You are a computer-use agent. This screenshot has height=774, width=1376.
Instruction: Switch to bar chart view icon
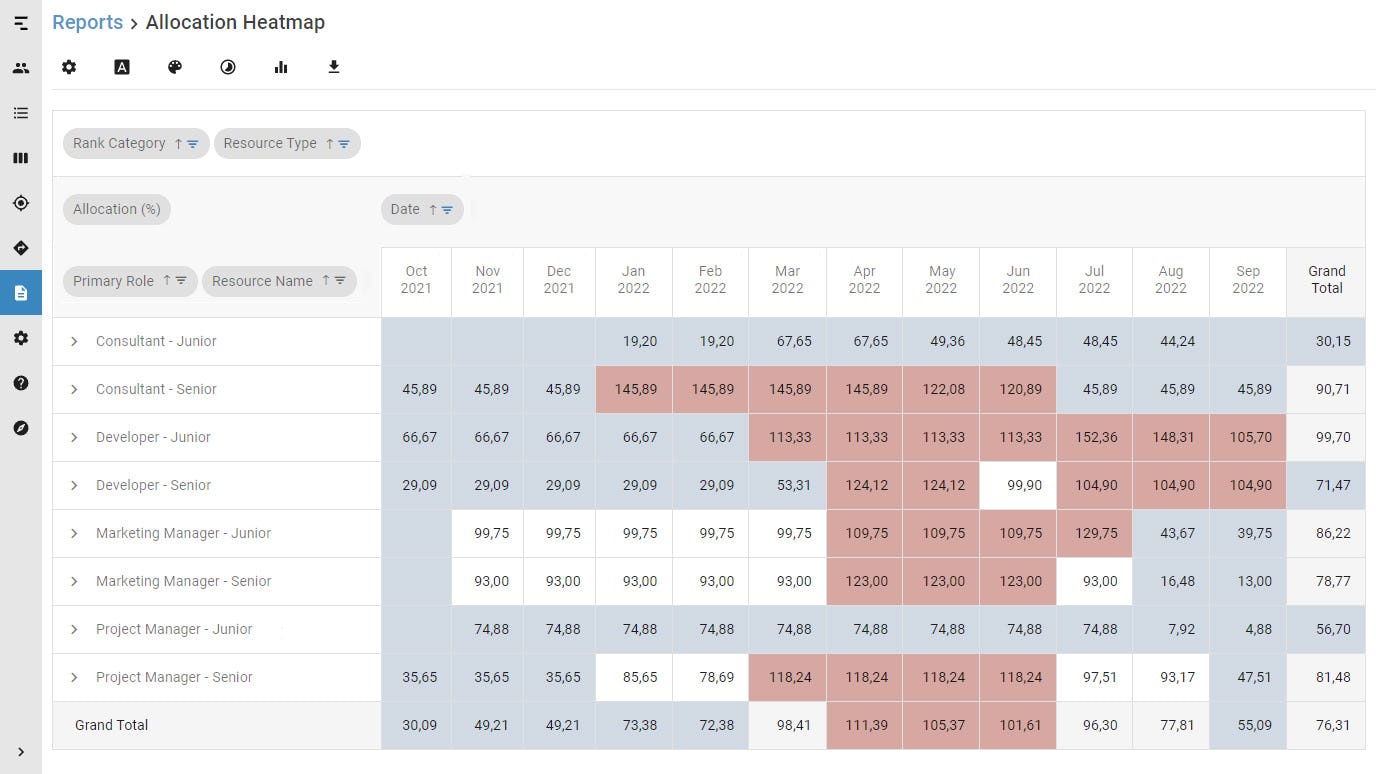(x=280, y=67)
